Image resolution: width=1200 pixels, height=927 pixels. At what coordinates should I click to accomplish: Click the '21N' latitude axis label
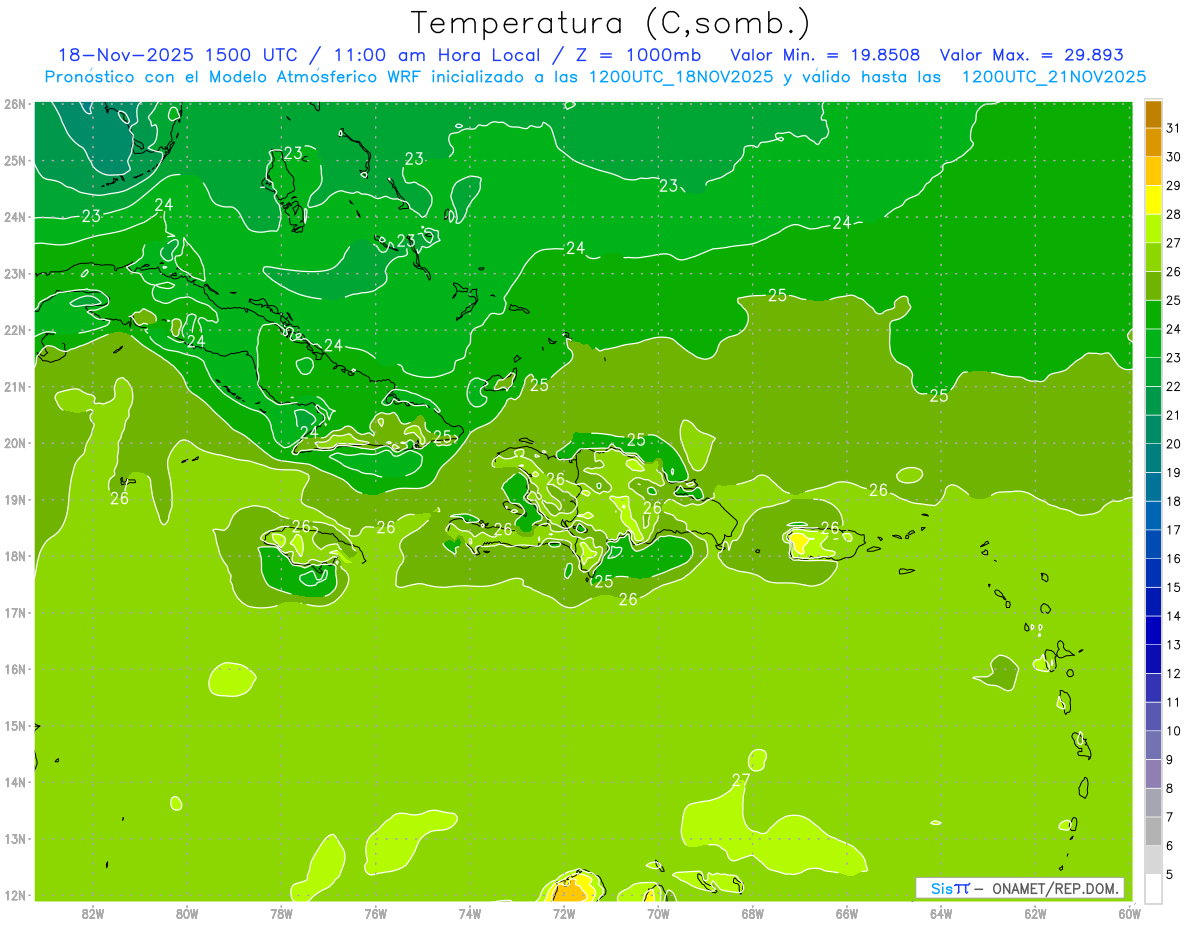[14, 386]
